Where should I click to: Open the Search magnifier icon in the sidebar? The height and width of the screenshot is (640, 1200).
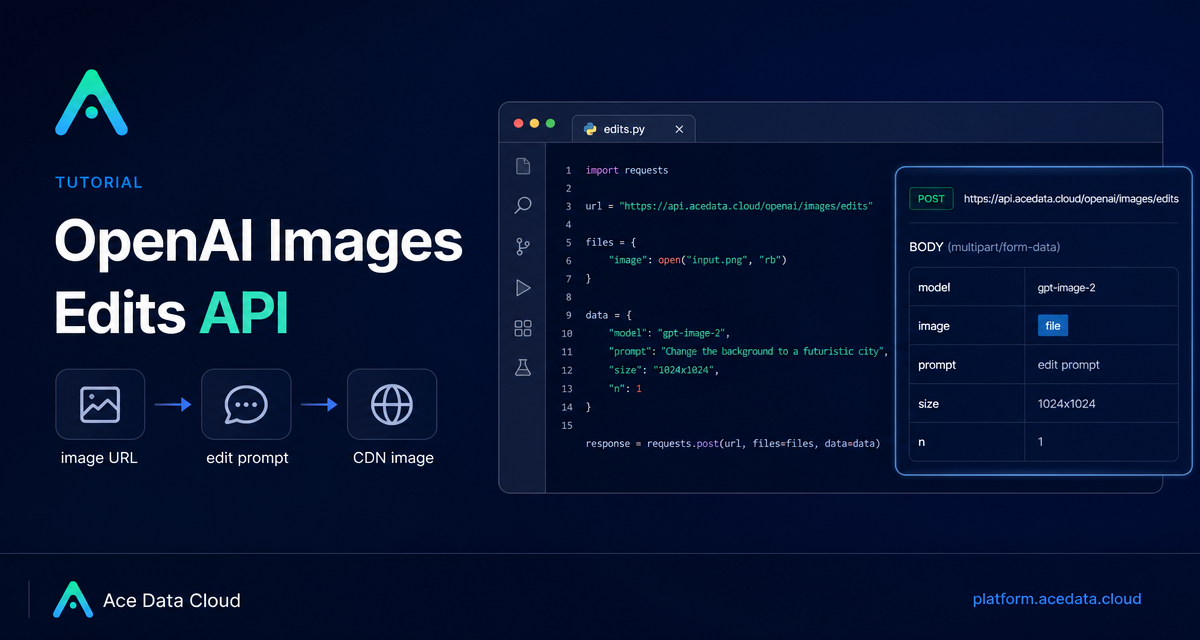click(x=522, y=206)
